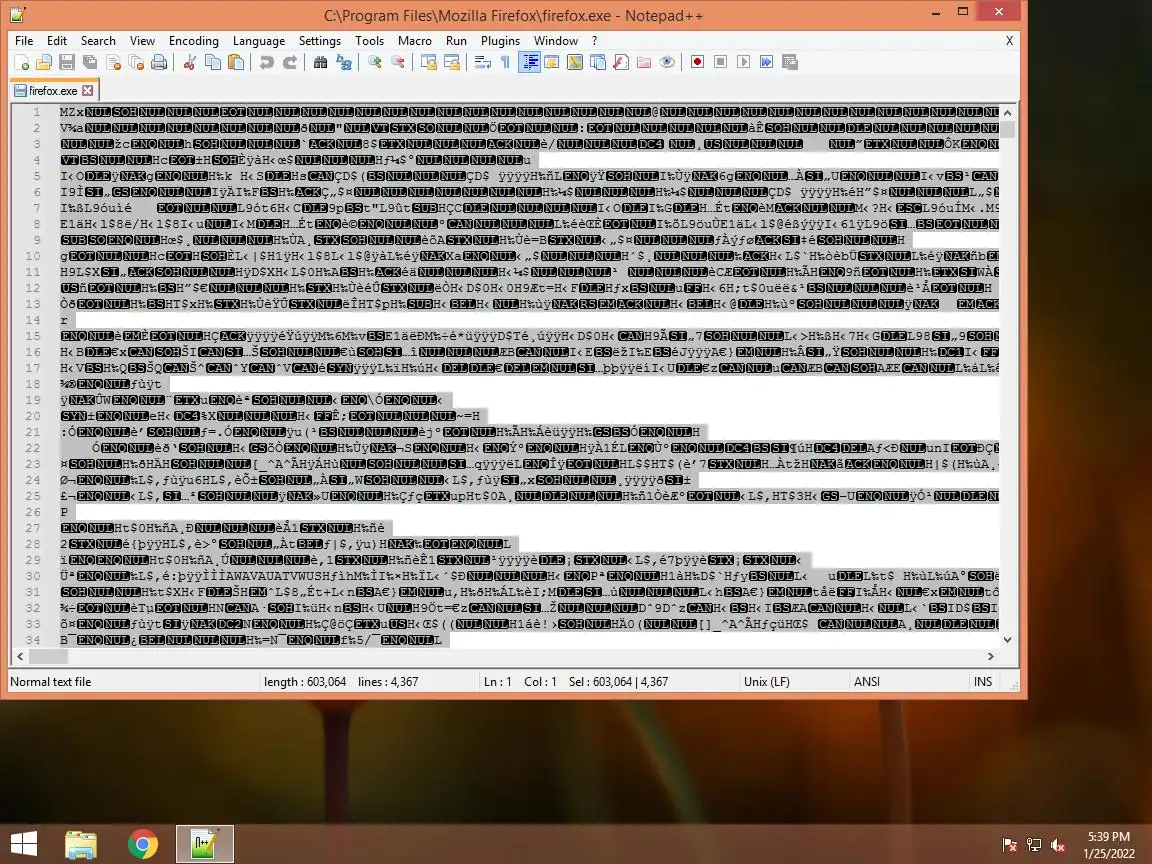Image resolution: width=1152 pixels, height=864 pixels.
Task: Click line number 14 in margin
Action: 32,320
